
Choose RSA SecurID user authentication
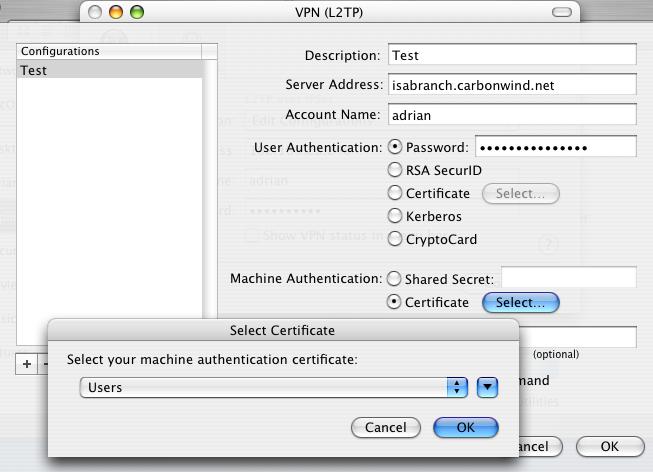pyautogui.click(x=395, y=170)
